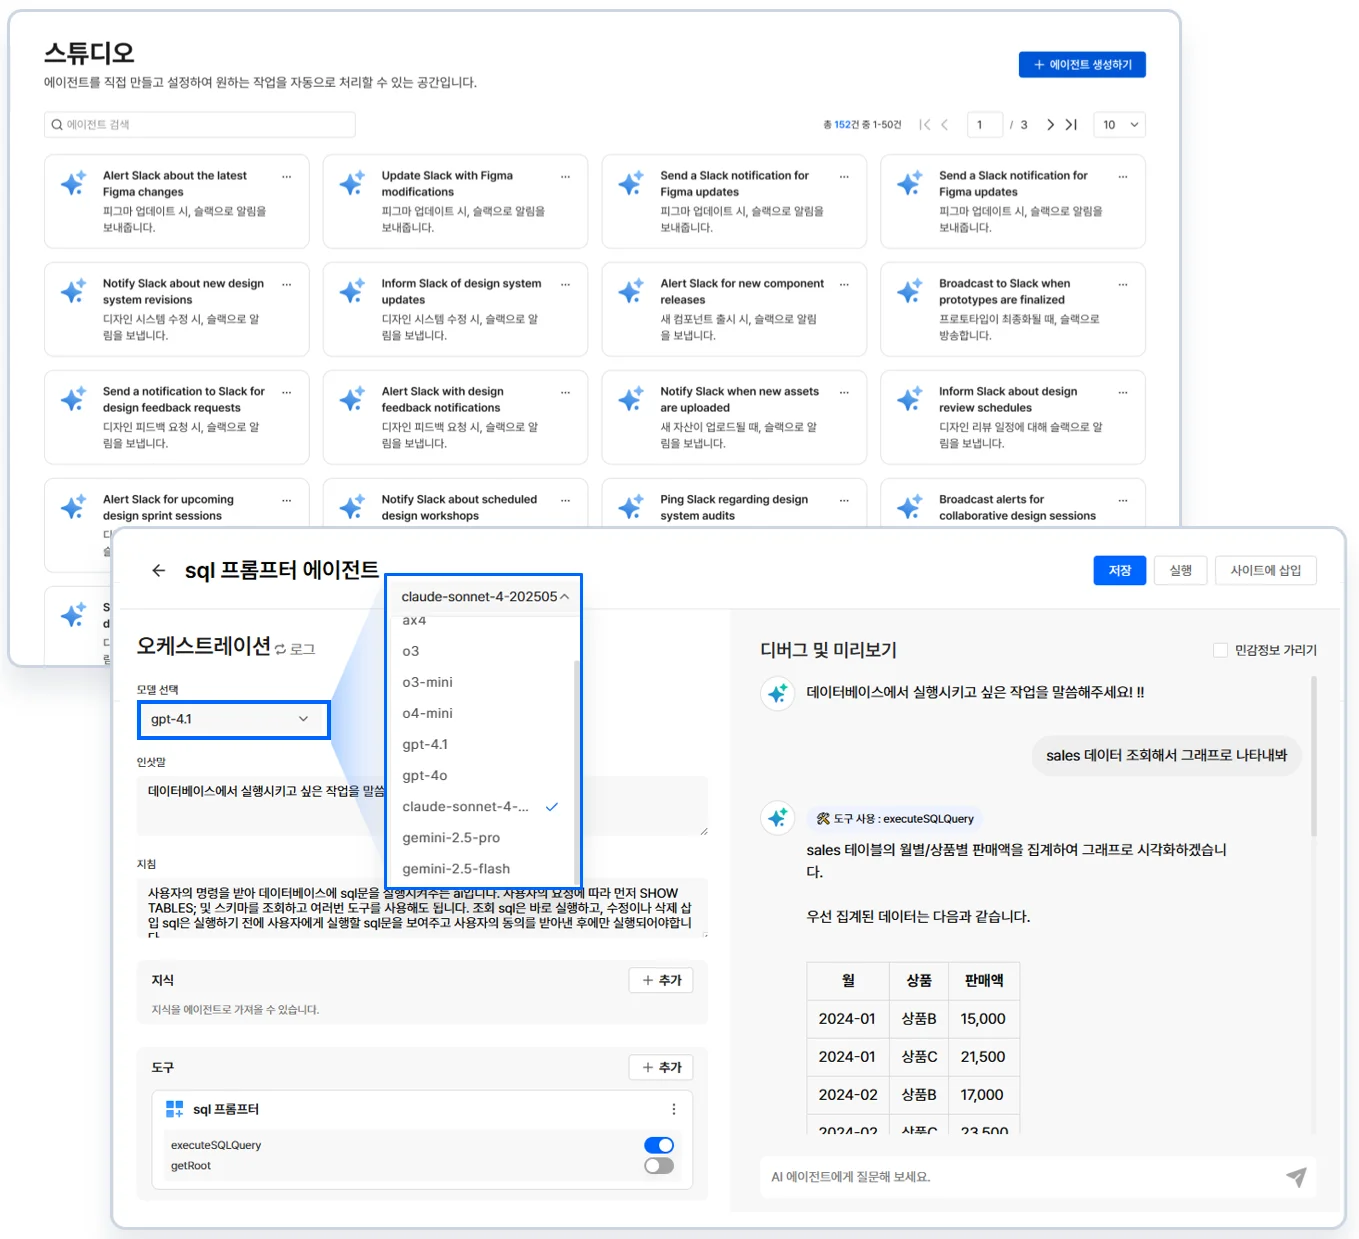Viewport: 1359px width, 1239px height.
Task: Click the 에이전트 검색 search field
Action: tap(200, 125)
